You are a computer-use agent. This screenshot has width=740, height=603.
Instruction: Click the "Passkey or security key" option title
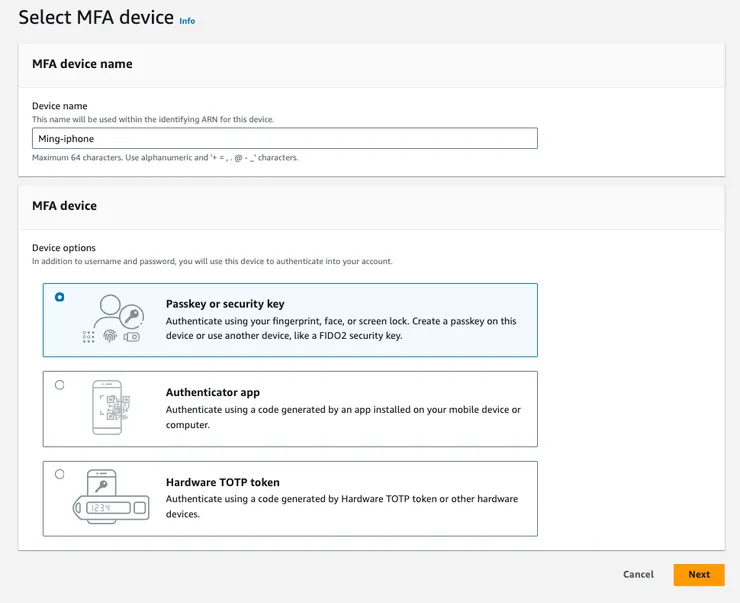point(225,304)
